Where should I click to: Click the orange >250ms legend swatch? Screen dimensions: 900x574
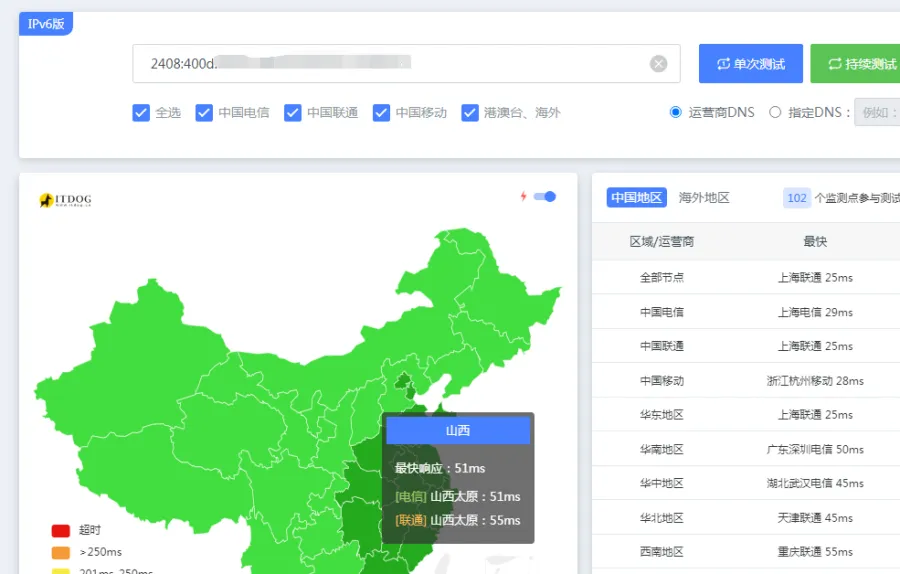(61, 552)
